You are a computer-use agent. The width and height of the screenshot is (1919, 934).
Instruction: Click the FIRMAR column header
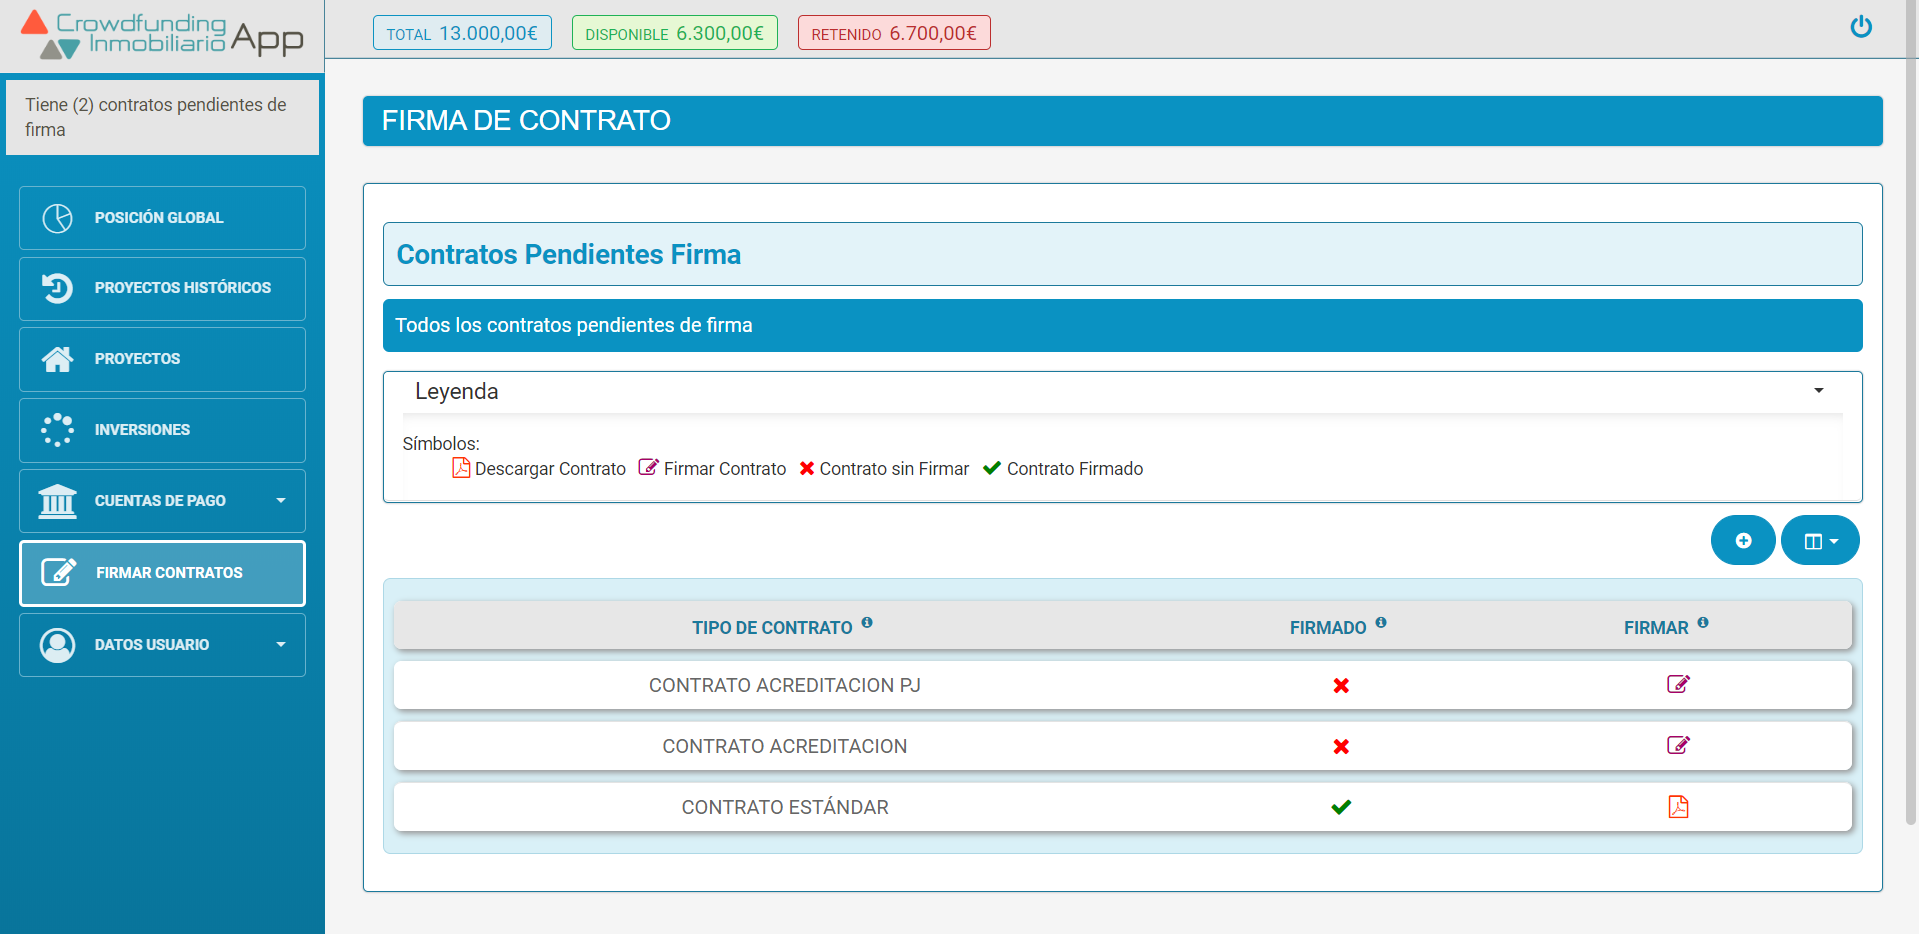click(1656, 628)
